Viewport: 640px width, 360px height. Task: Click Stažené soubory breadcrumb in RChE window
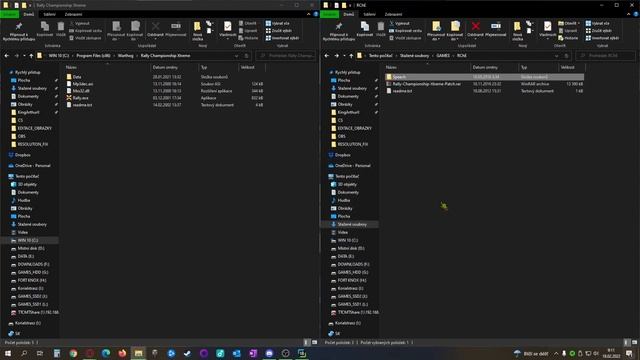pos(414,56)
